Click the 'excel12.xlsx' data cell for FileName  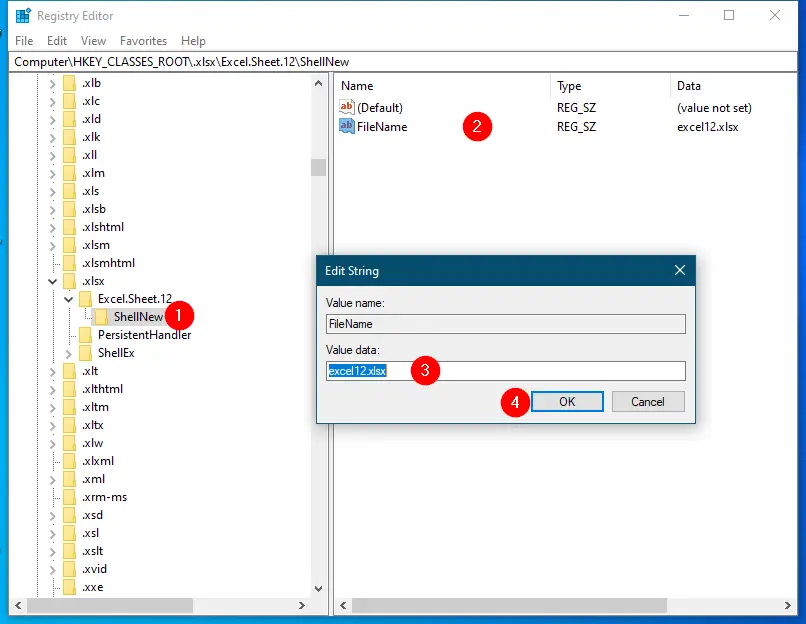[x=707, y=127]
